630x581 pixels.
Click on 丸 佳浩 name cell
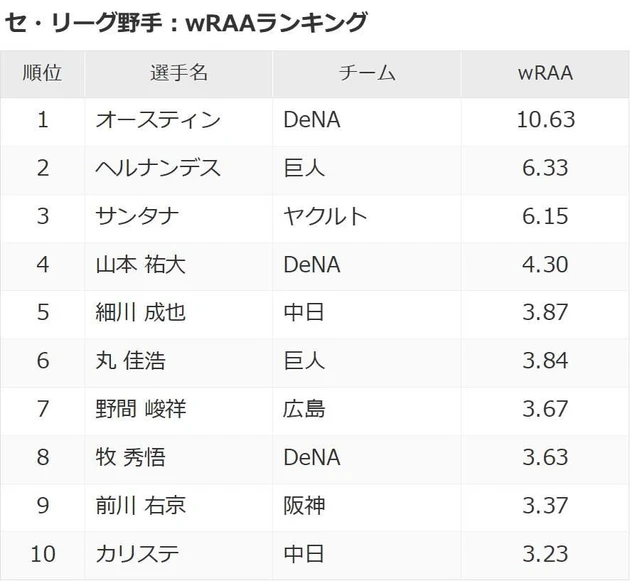[x=130, y=360]
